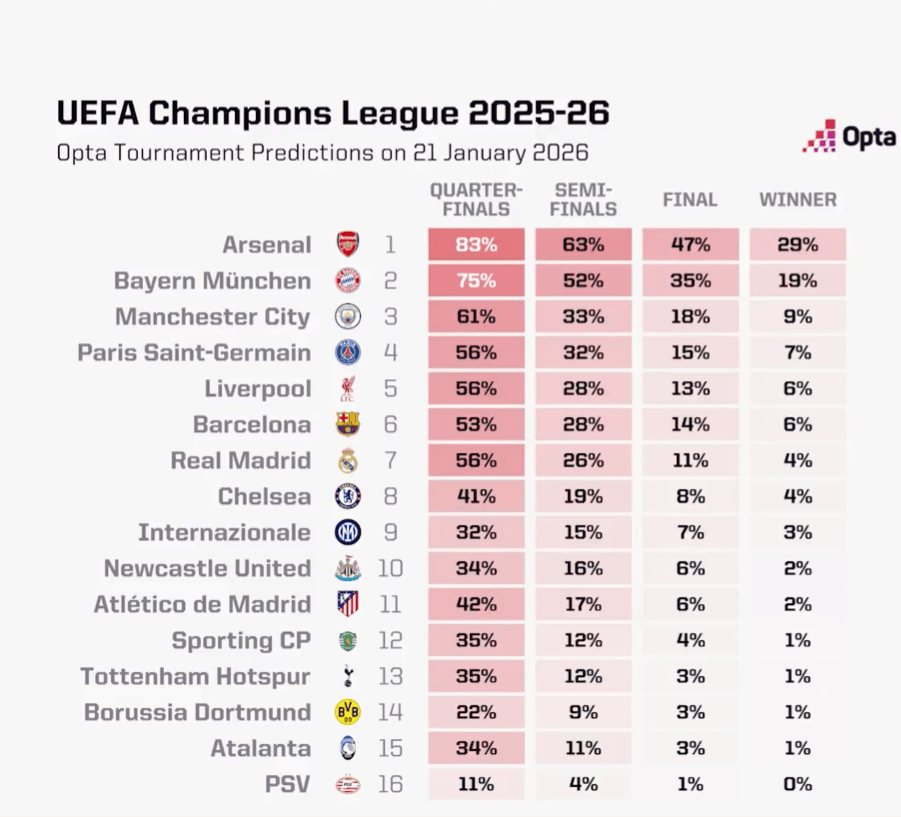Select the Barcelona crest icon
This screenshot has width=901, height=817.
point(348,425)
